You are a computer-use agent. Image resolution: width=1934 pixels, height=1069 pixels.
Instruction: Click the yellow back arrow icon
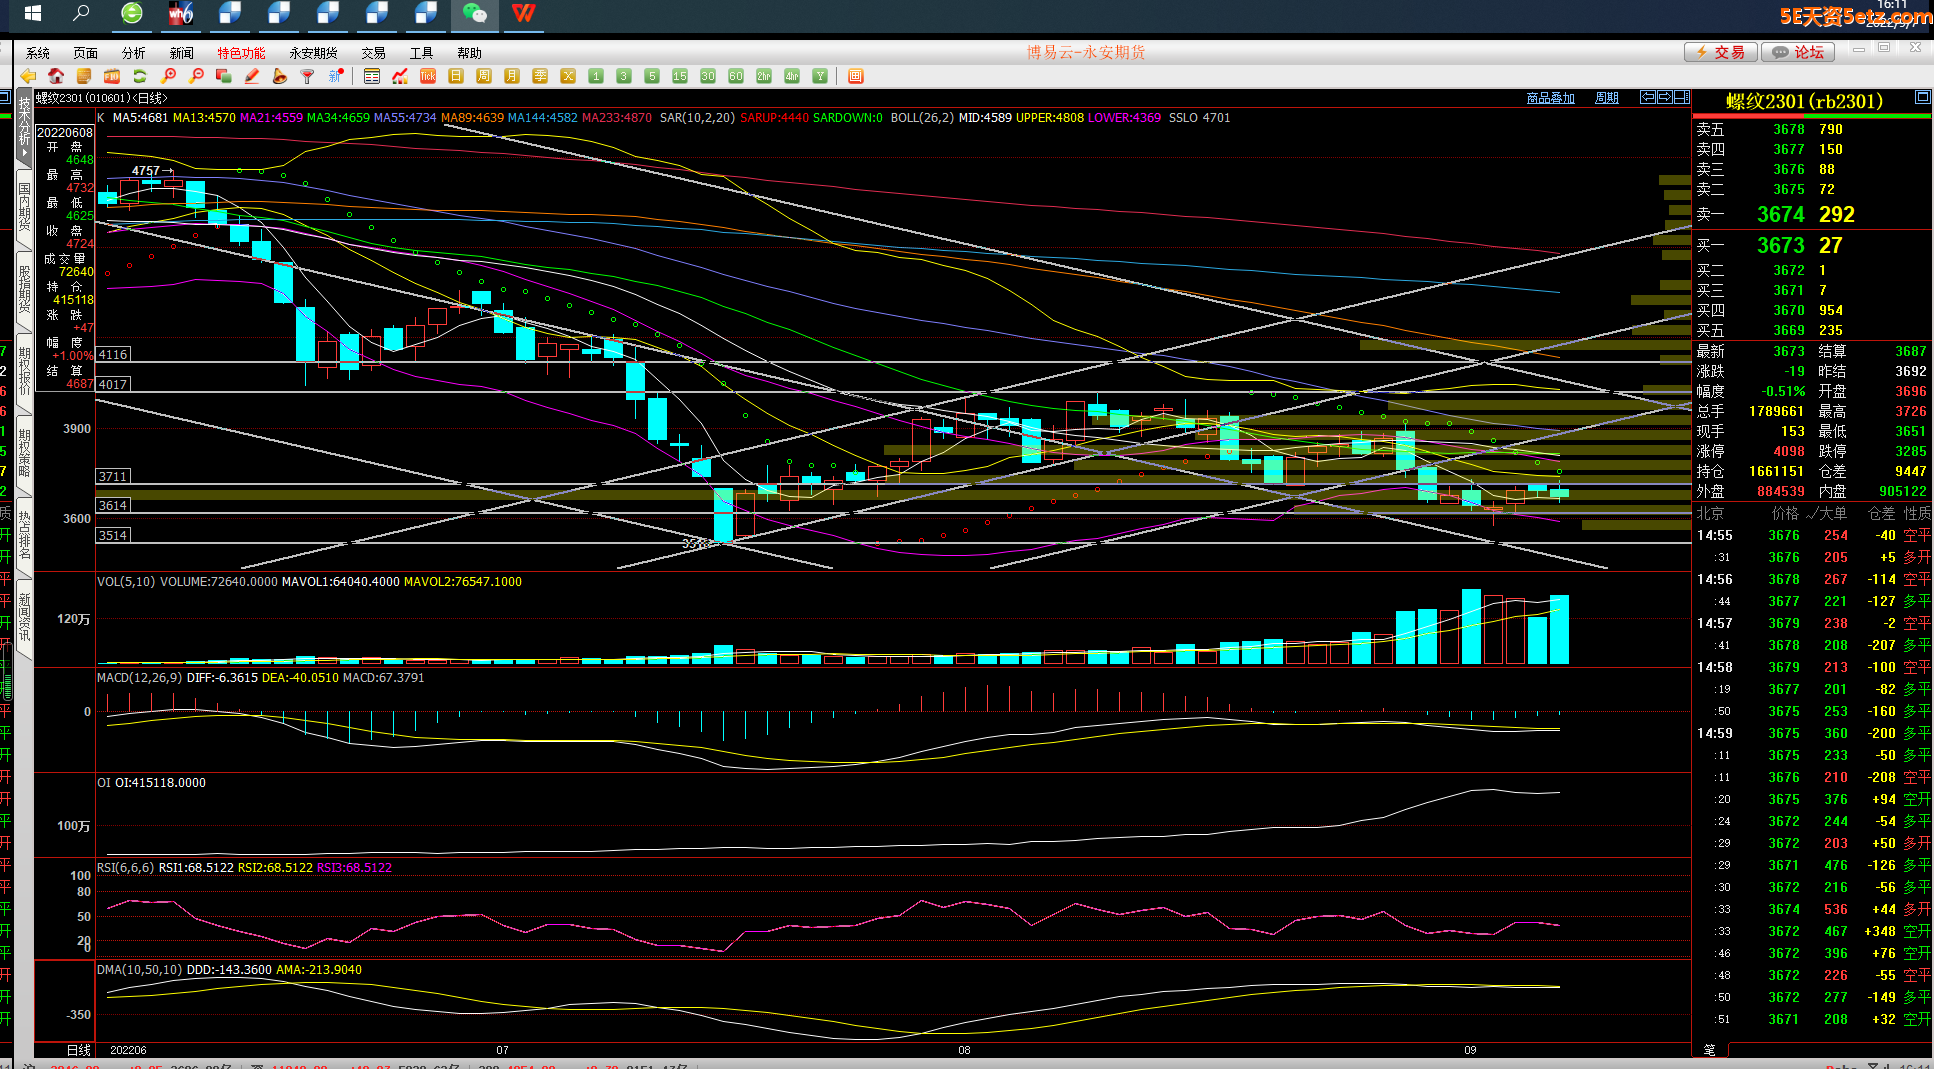28,76
